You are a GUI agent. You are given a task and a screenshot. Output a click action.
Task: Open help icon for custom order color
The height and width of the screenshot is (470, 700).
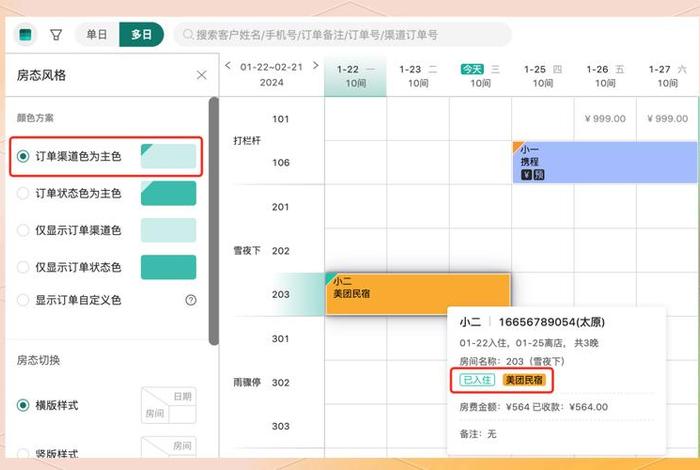pyautogui.click(x=191, y=300)
